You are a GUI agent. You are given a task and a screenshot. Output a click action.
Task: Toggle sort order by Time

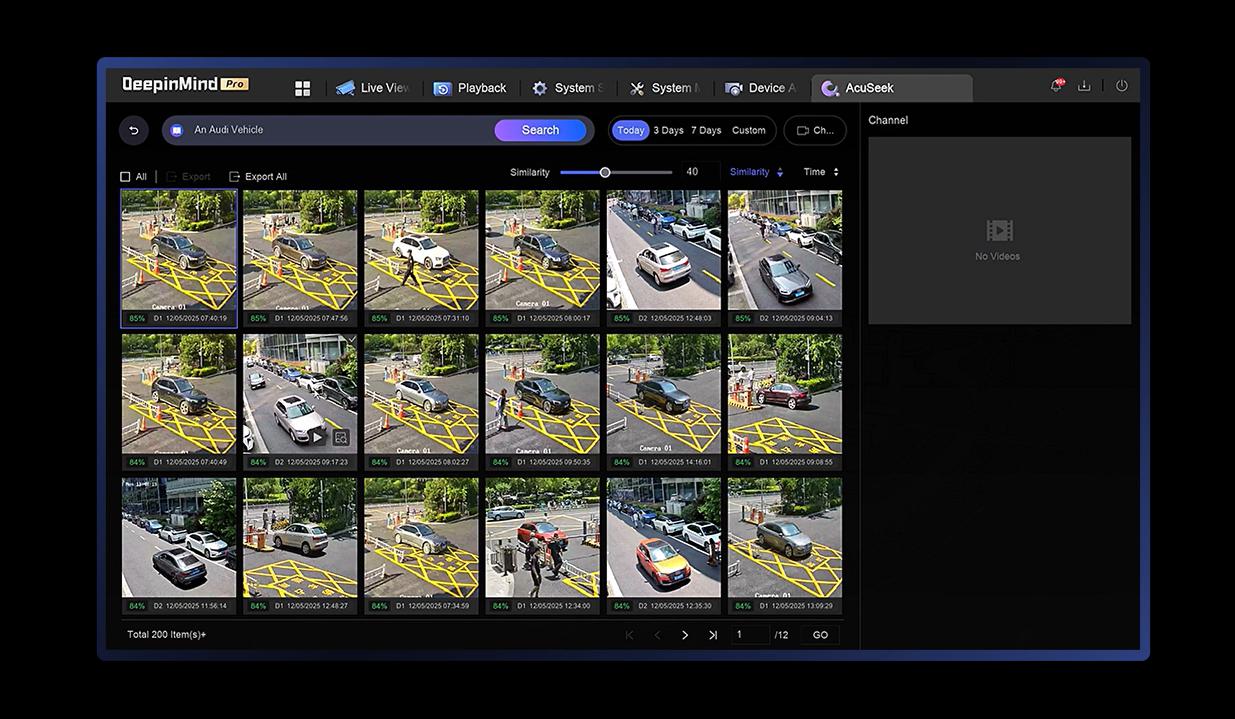[821, 172]
